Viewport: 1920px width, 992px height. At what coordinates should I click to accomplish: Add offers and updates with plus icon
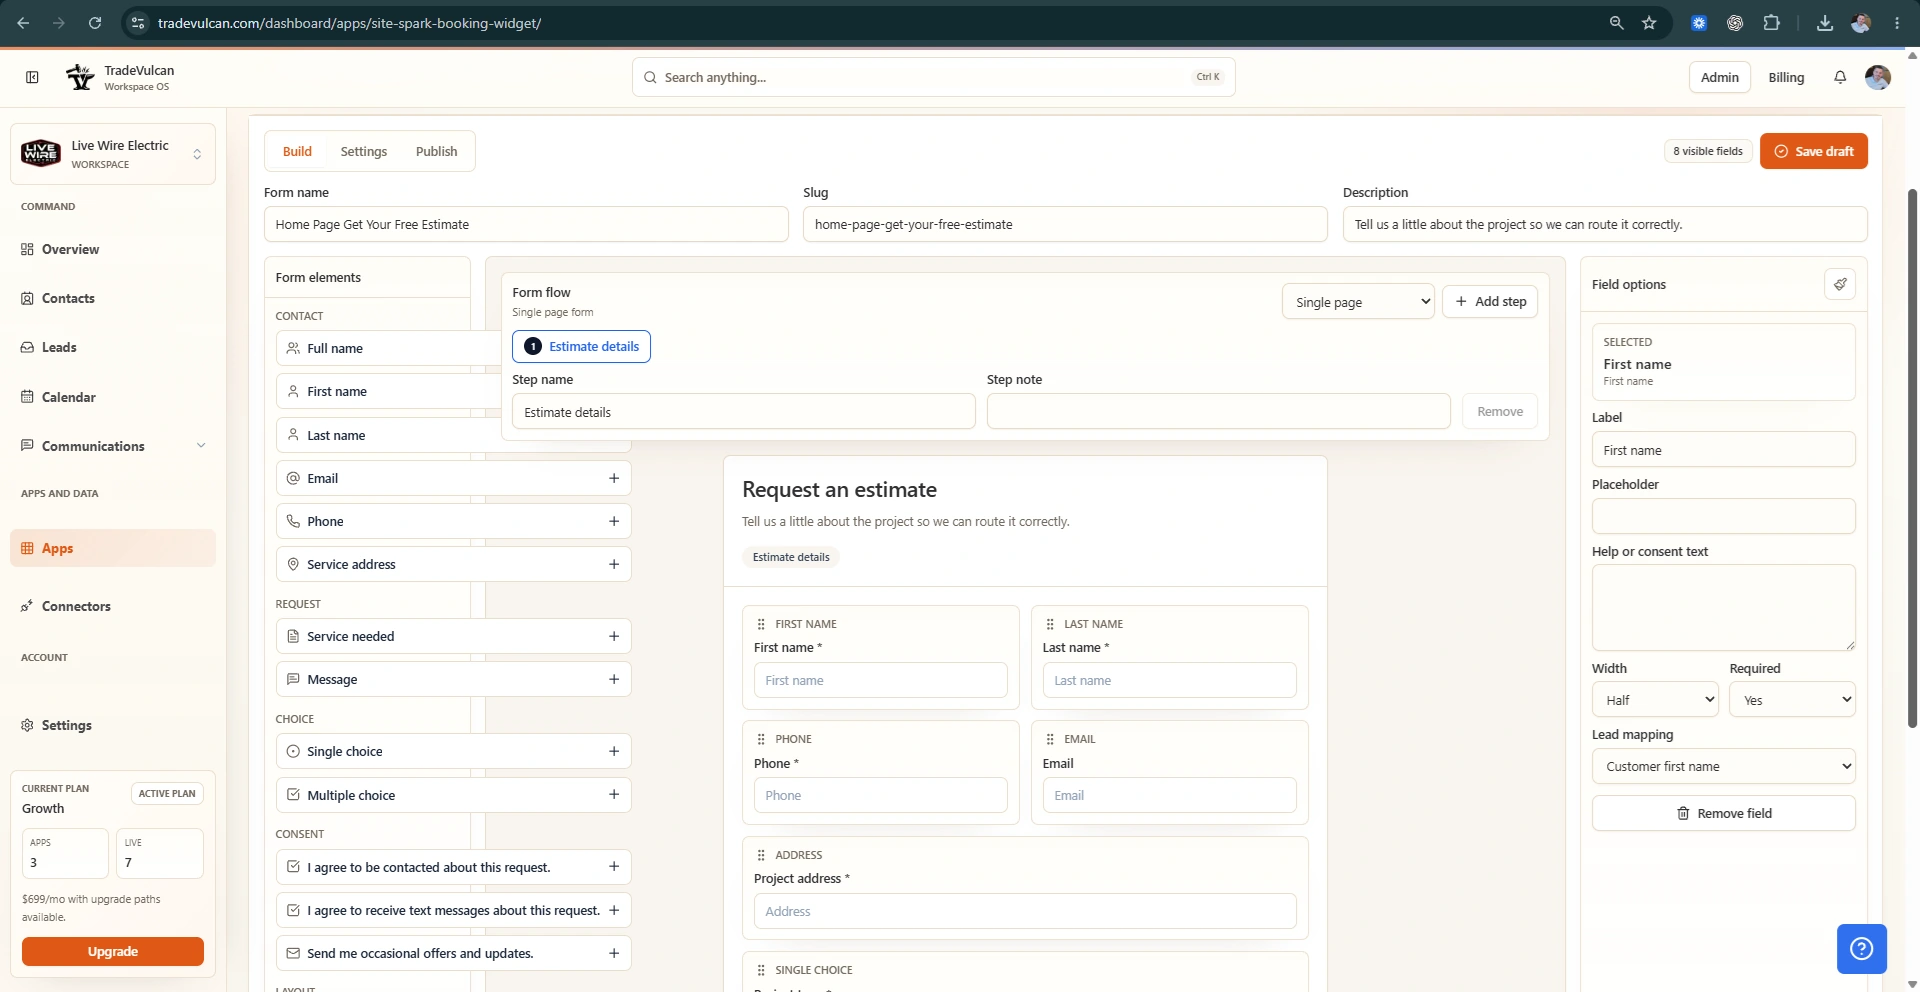click(614, 953)
